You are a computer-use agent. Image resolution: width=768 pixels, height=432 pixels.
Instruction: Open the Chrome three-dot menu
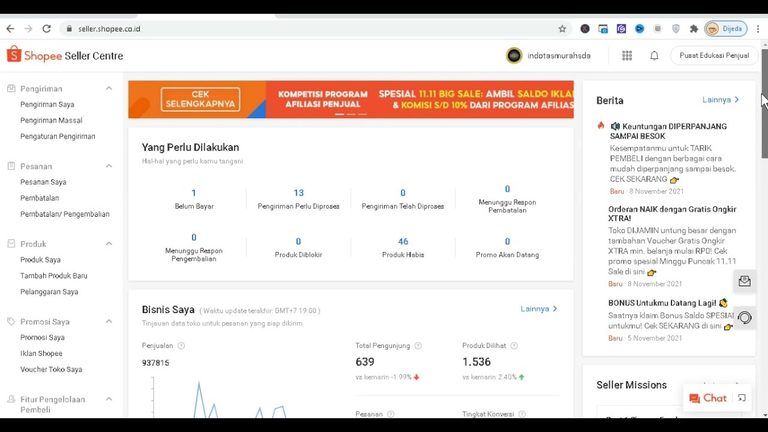pos(758,29)
